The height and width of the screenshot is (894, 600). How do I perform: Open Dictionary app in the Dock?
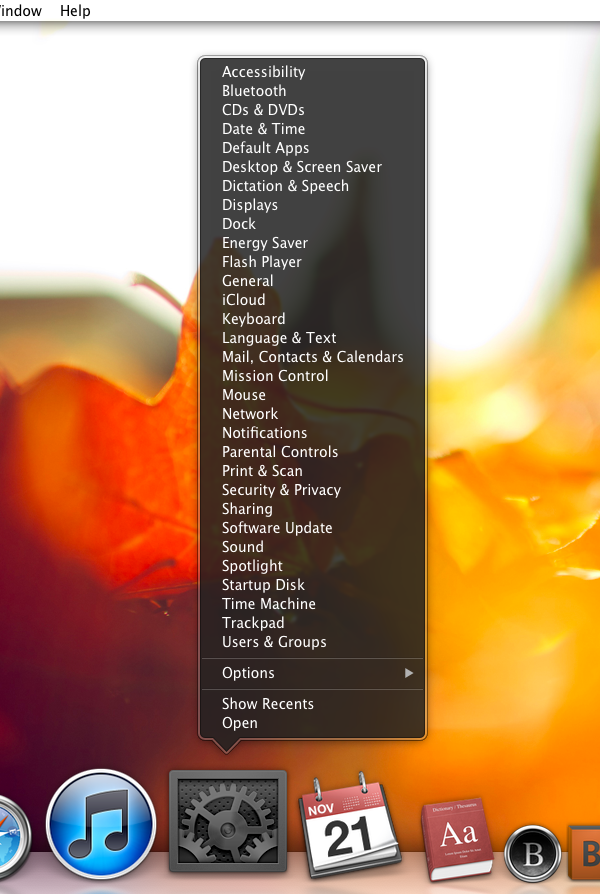pyautogui.click(x=459, y=838)
